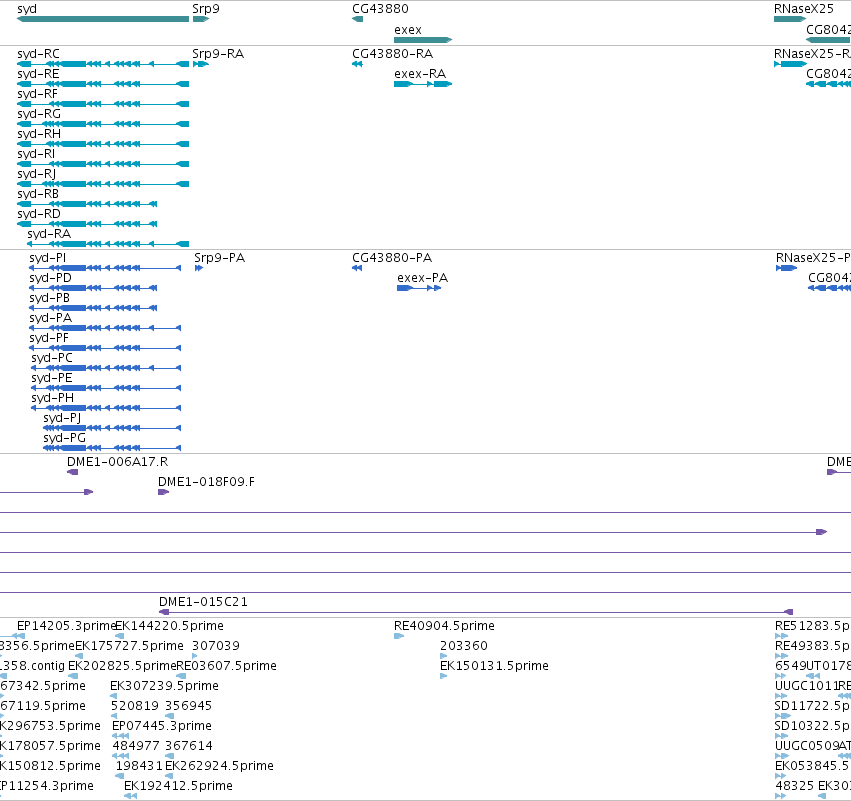This screenshot has width=851, height=801.
Task: Click transcript label syd-RF
Action: point(37,94)
